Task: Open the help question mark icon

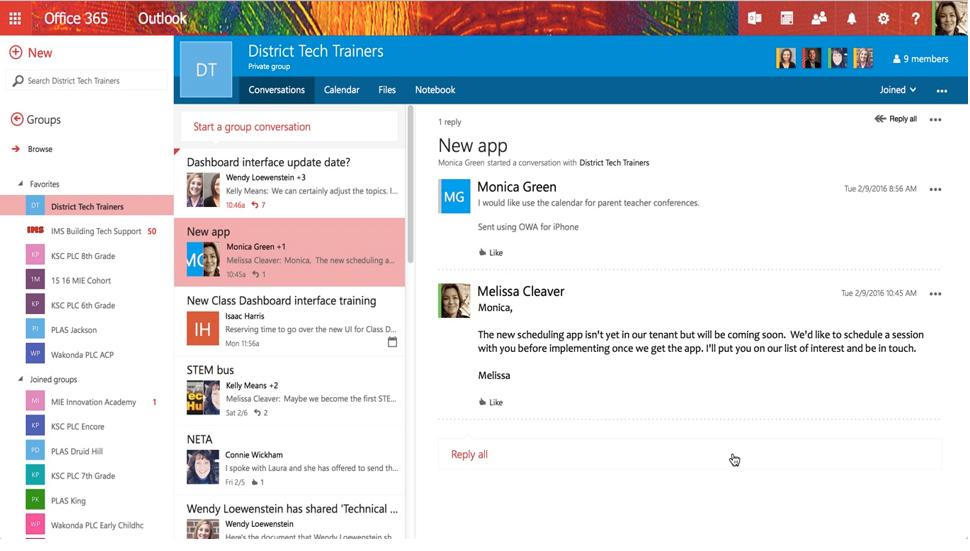Action: pyautogui.click(x=916, y=19)
